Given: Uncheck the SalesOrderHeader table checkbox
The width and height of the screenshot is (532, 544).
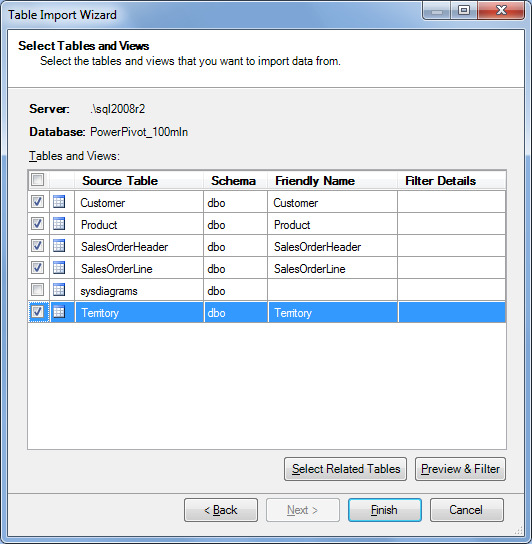Looking at the screenshot, I should (x=37, y=246).
